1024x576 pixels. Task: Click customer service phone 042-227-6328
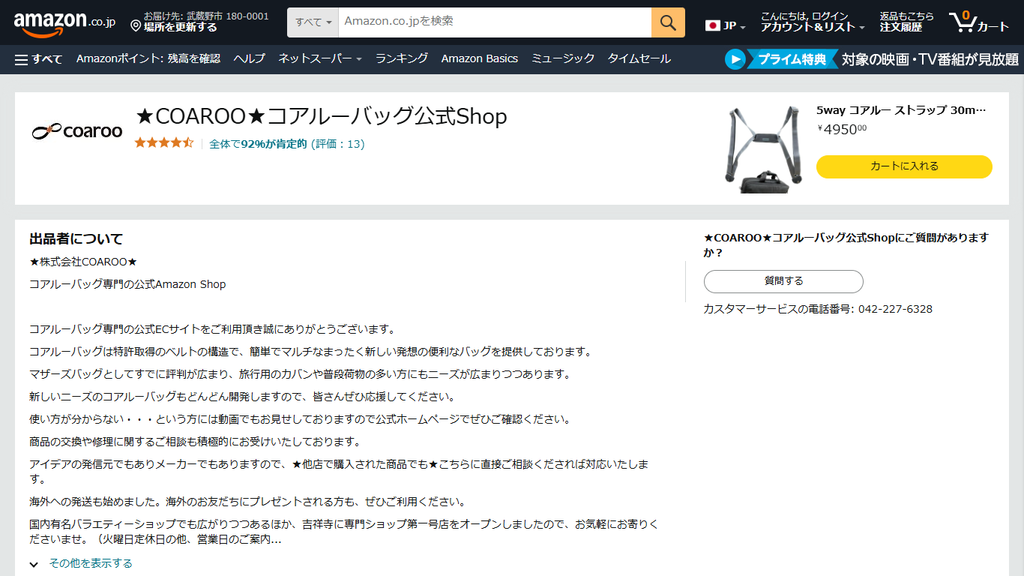[895, 310]
